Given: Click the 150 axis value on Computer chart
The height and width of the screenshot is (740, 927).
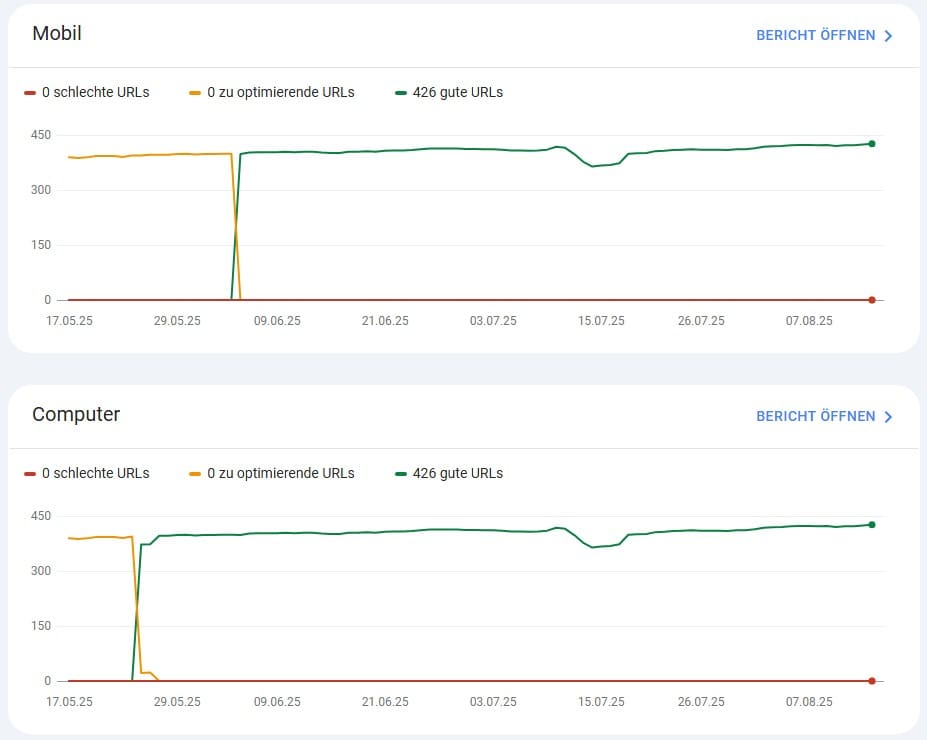Looking at the screenshot, I should tap(40, 626).
